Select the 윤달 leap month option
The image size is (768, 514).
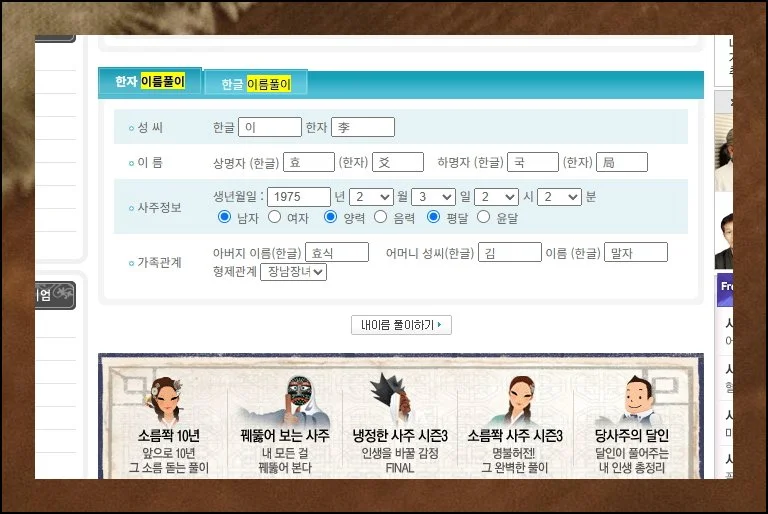click(484, 217)
